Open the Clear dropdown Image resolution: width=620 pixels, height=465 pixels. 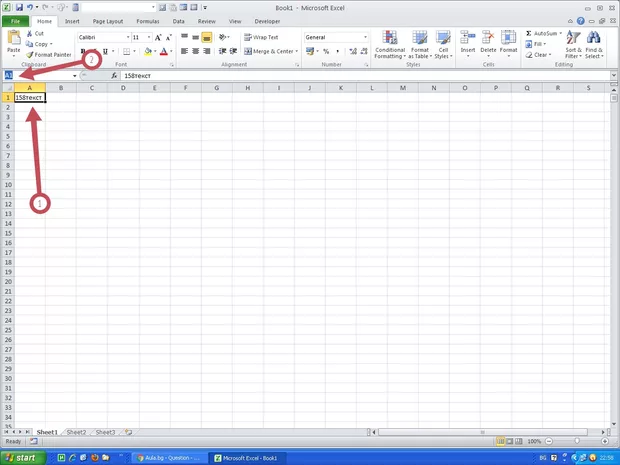[539, 55]
